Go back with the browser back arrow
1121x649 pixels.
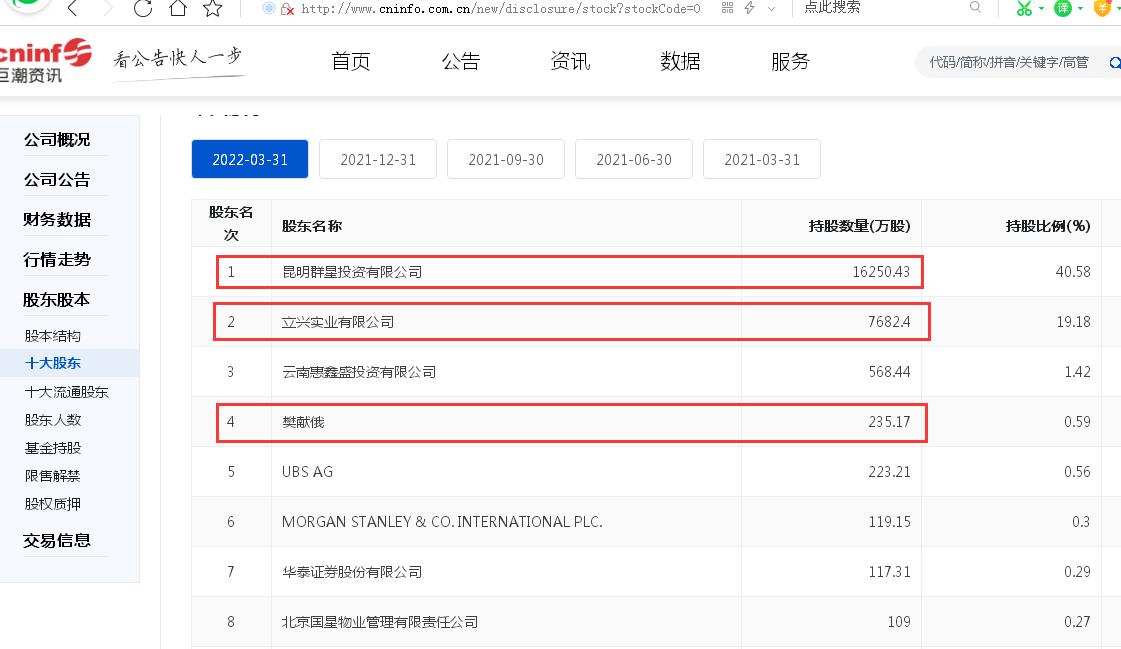coord(72,9)
